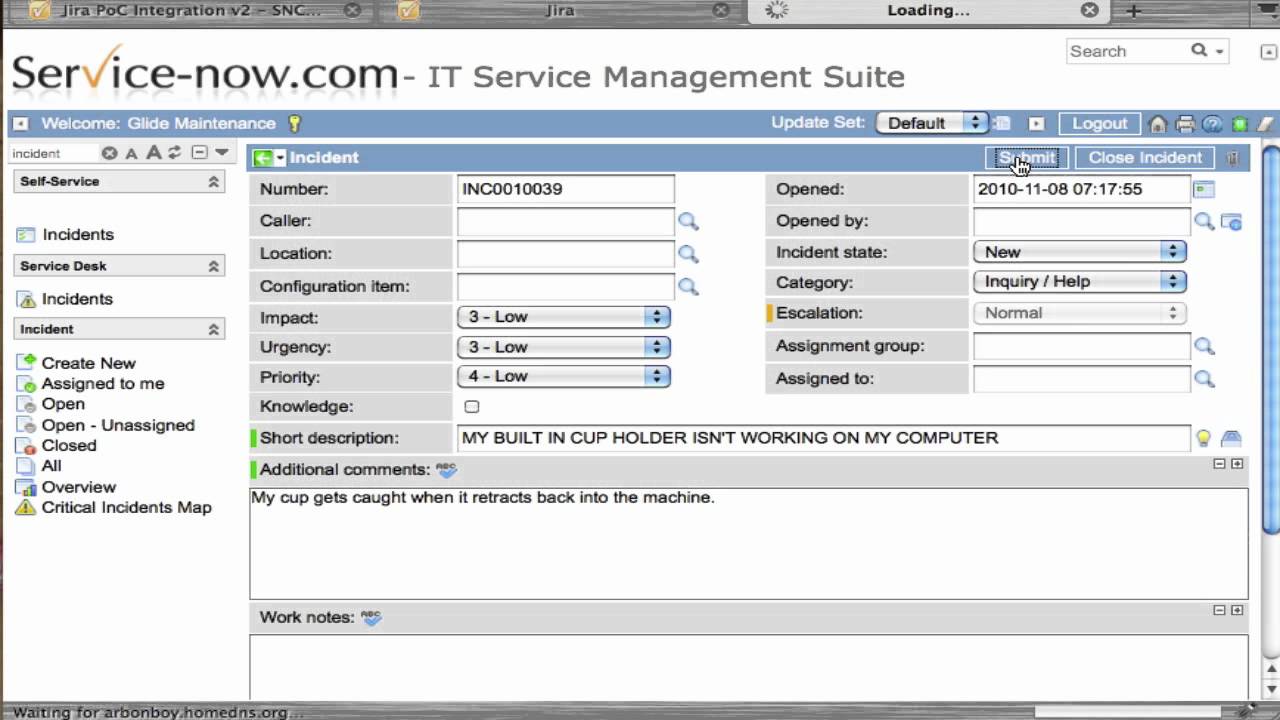1280x720 pixels.
Task: Click the refresh navigator arrows icon
Action: (x=174, y=152)
